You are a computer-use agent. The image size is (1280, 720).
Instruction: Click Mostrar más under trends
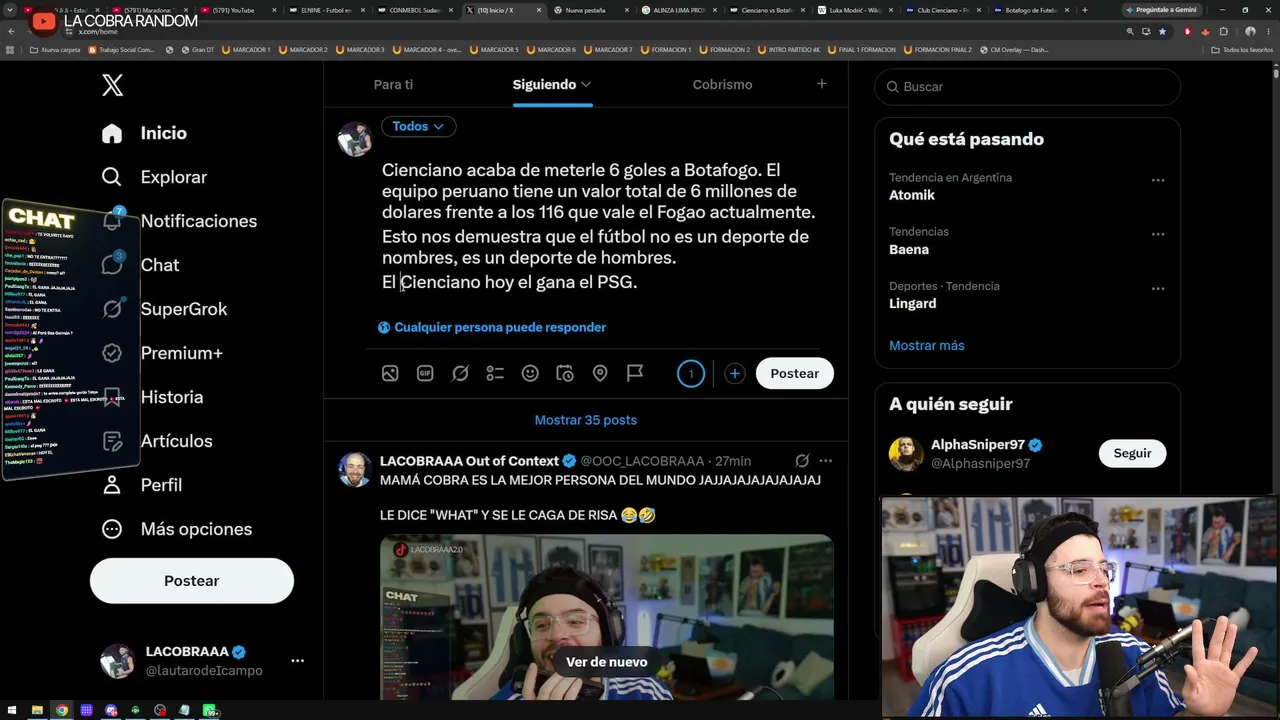[x=927, y=345]
